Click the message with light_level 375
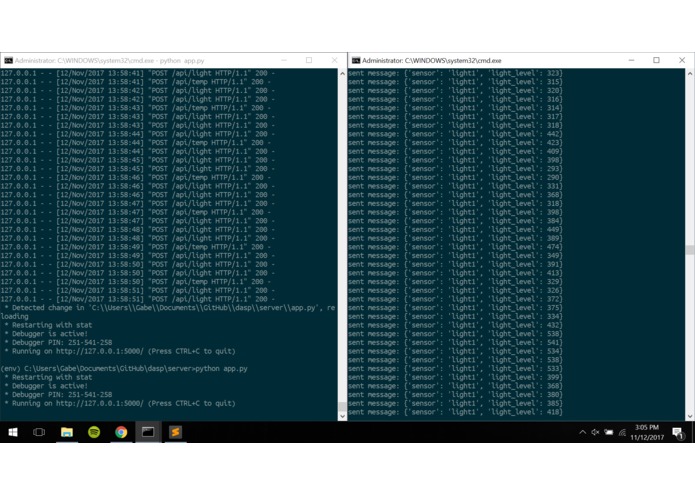Viewport: 695px width, 494px height. pos(455,308)
